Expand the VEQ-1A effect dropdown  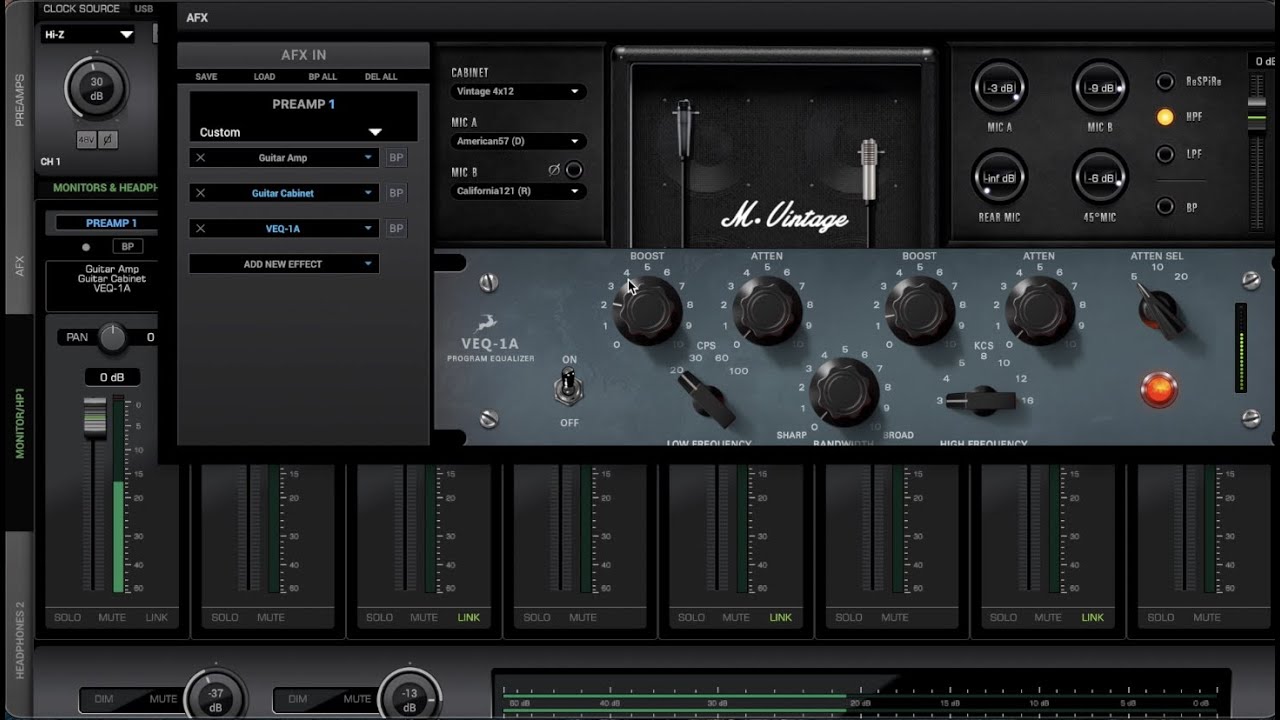(368, 229)
